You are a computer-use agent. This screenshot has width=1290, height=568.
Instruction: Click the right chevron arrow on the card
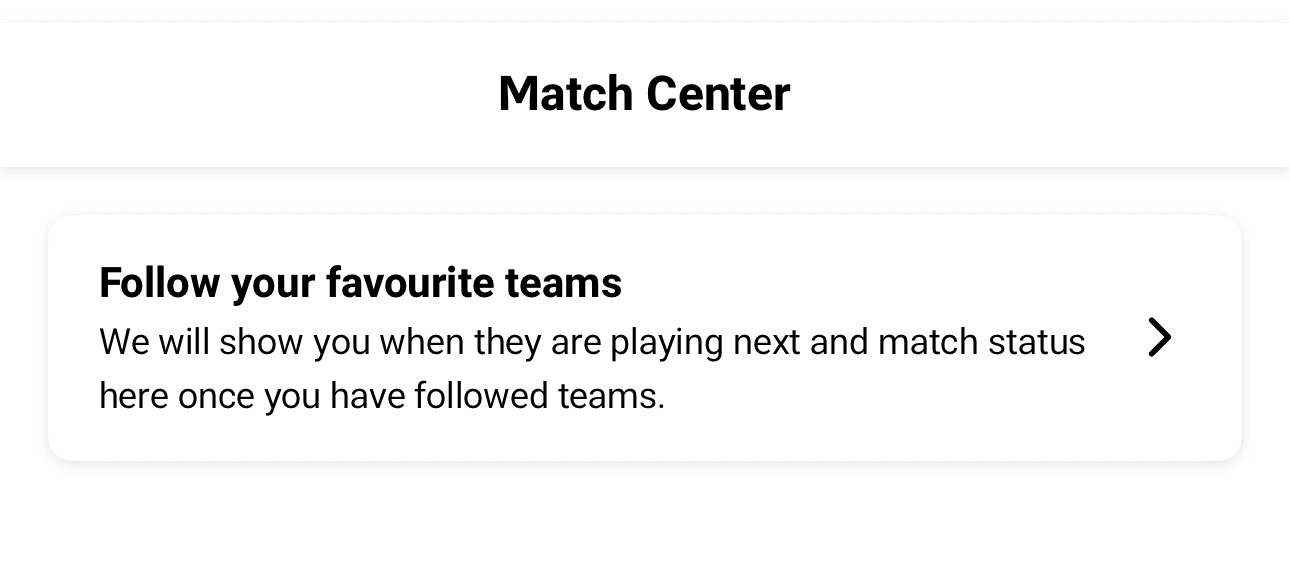tap(1158, 338)
